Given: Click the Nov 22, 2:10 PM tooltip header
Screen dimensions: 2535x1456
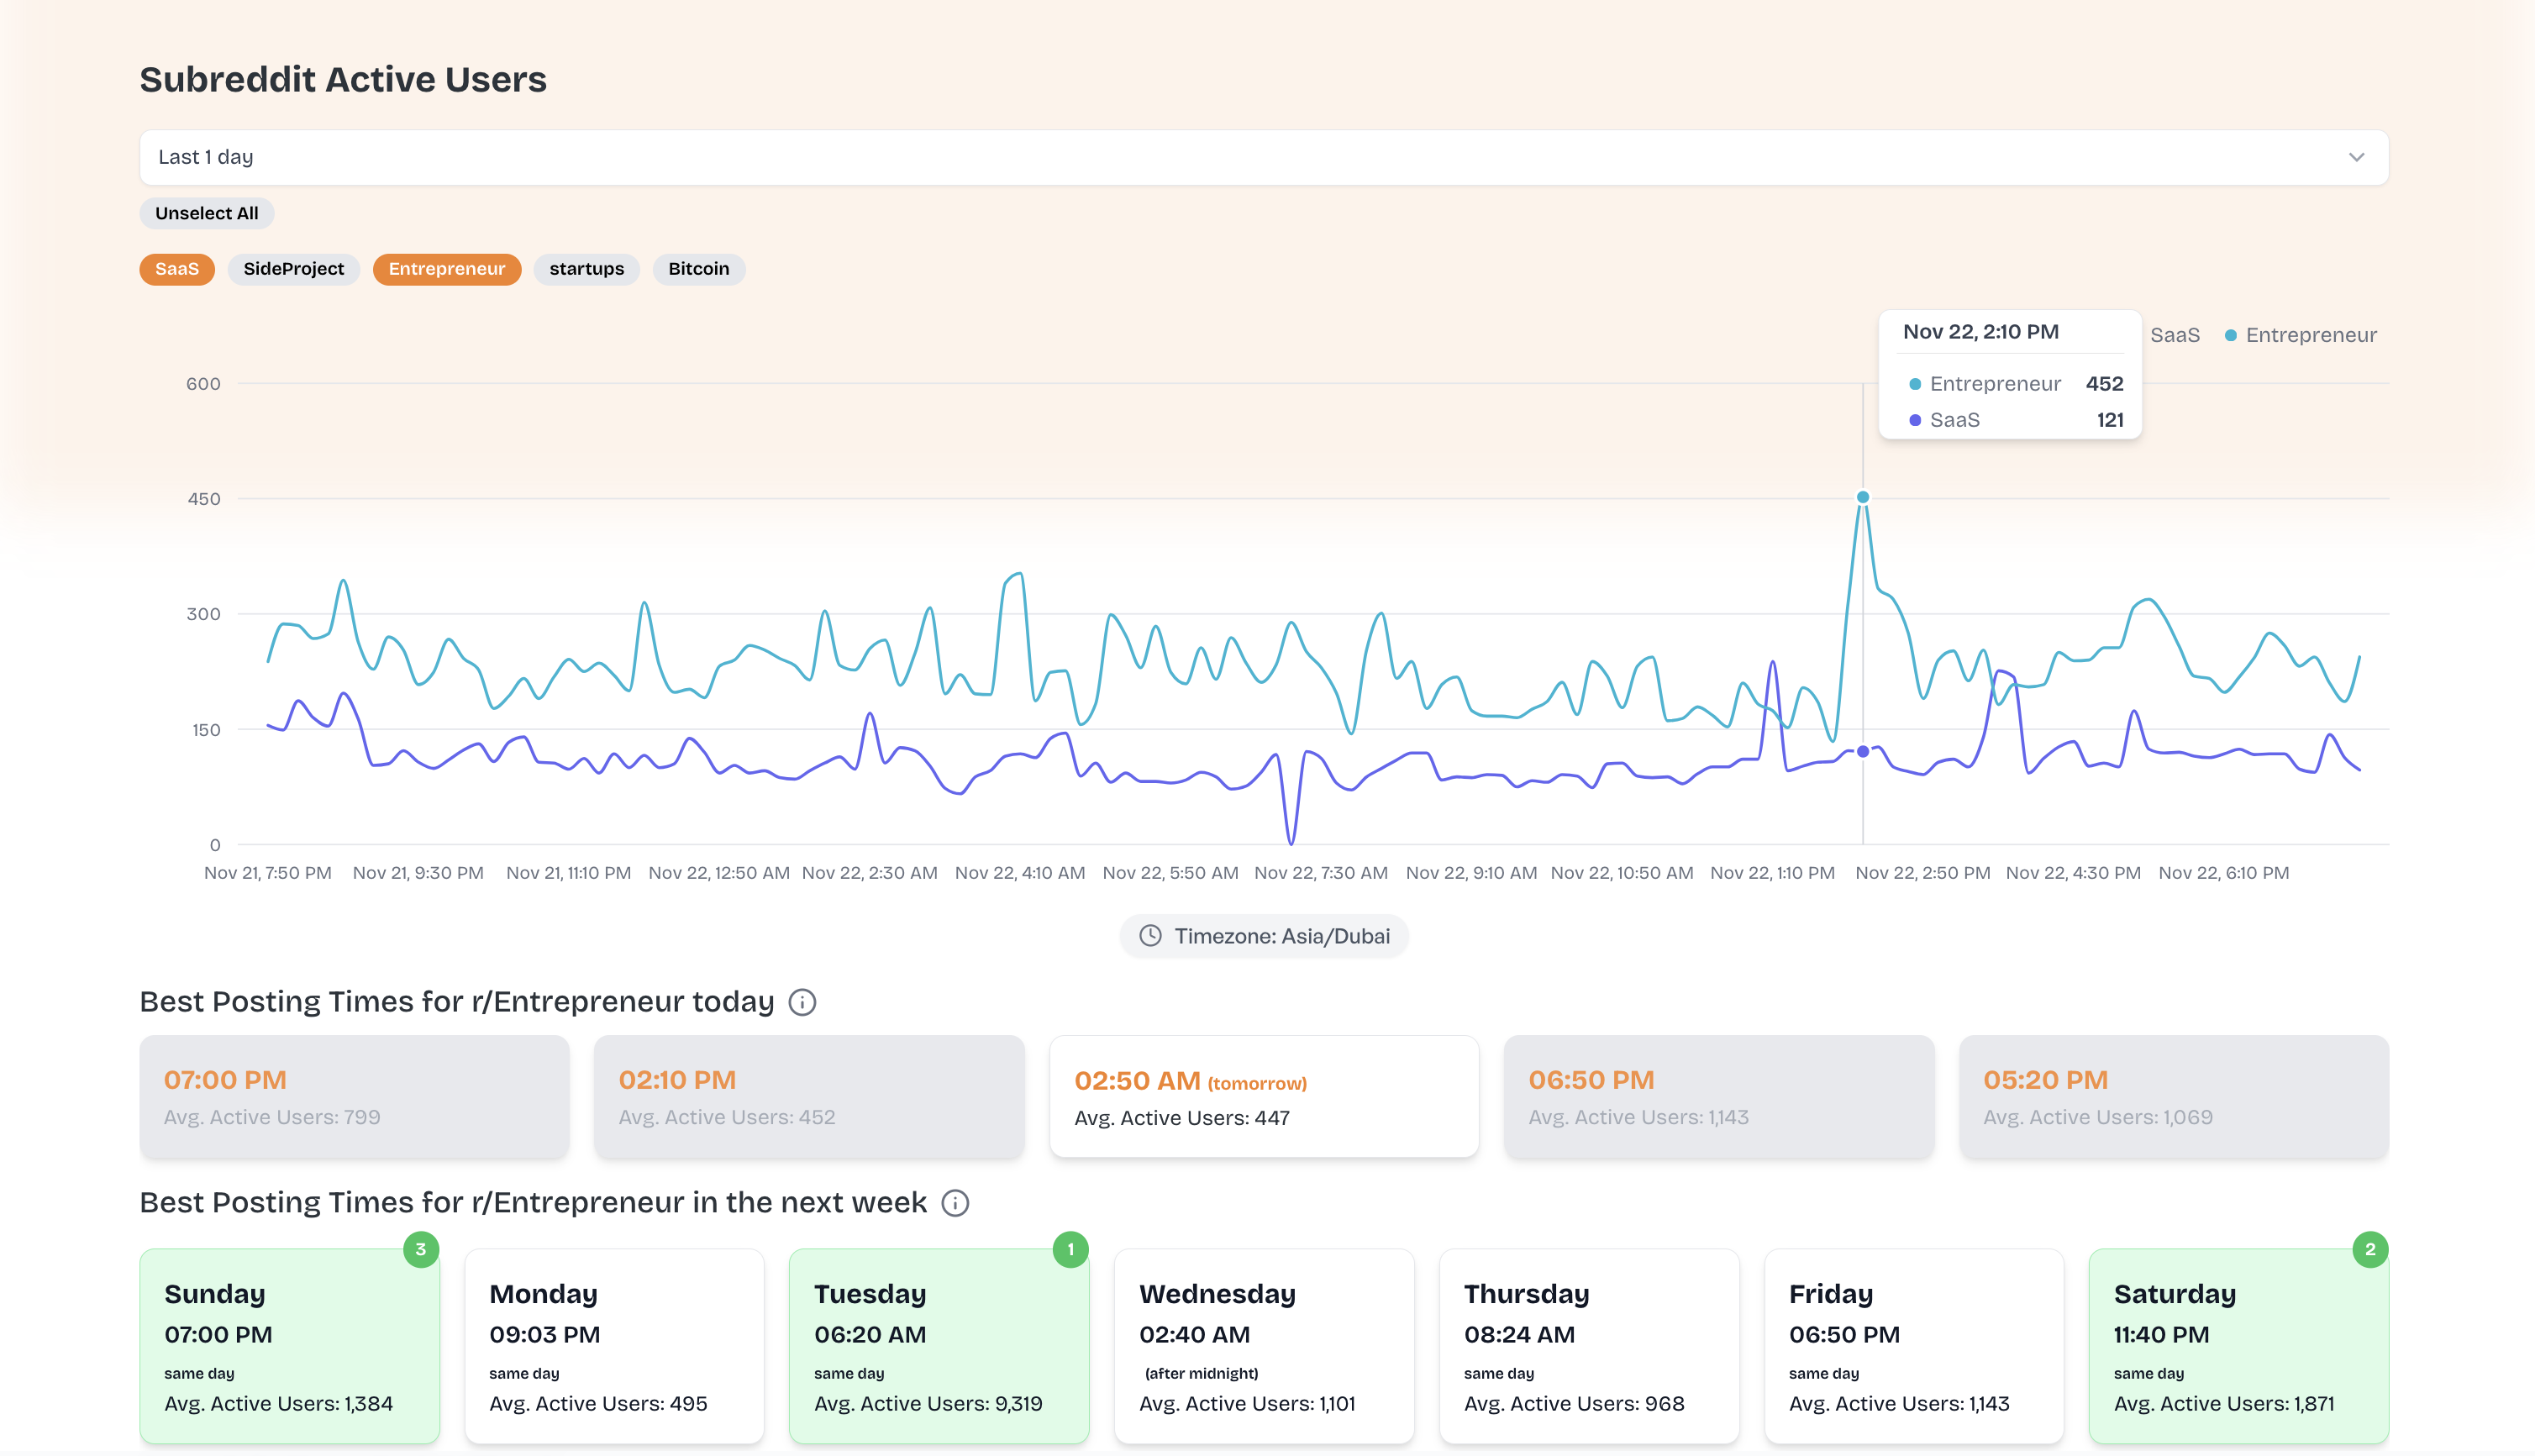Looking at the screenshot, I should click(x=1980, y=332).
